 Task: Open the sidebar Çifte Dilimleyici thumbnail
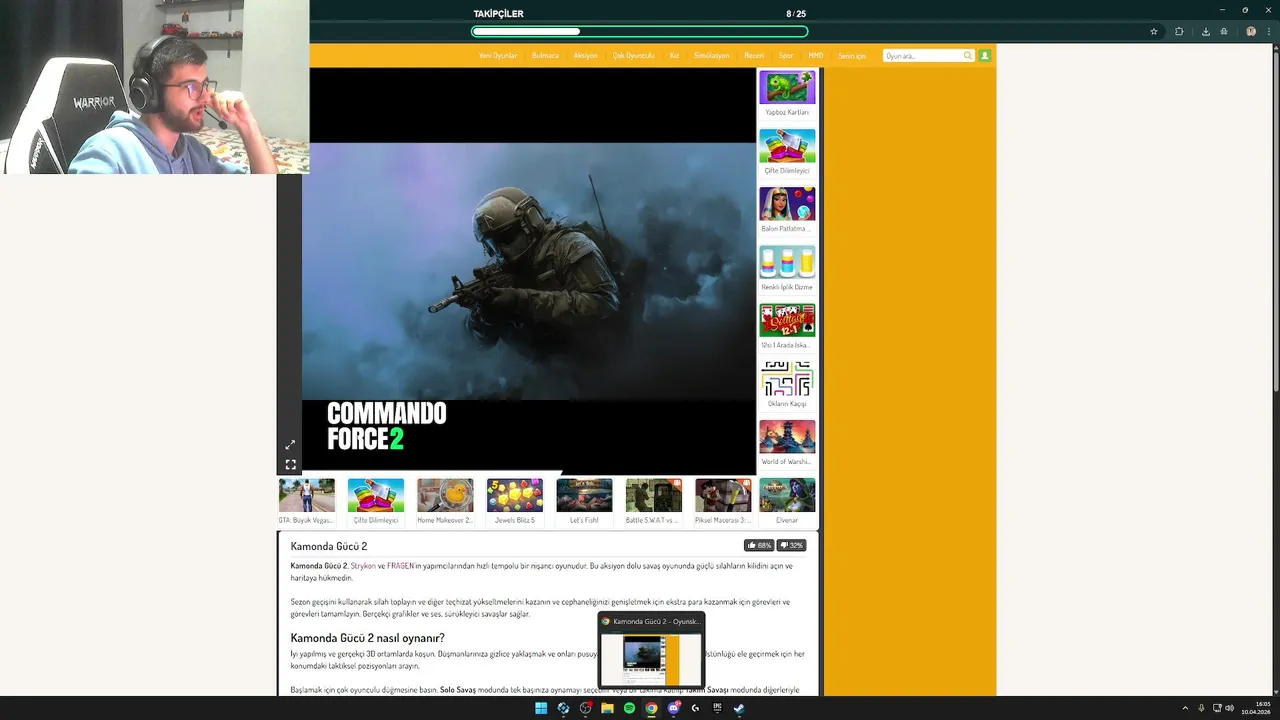coord(787,146)
